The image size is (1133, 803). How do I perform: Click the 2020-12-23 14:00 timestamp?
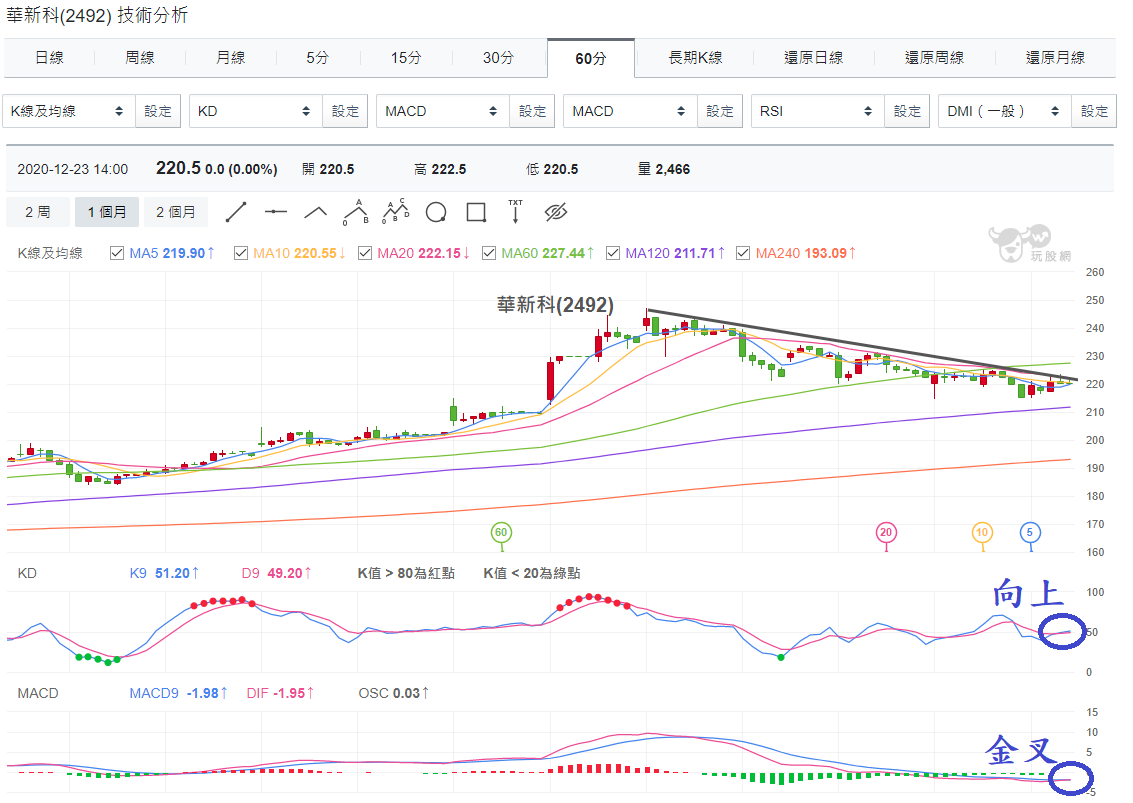click(x=72, y=169)
